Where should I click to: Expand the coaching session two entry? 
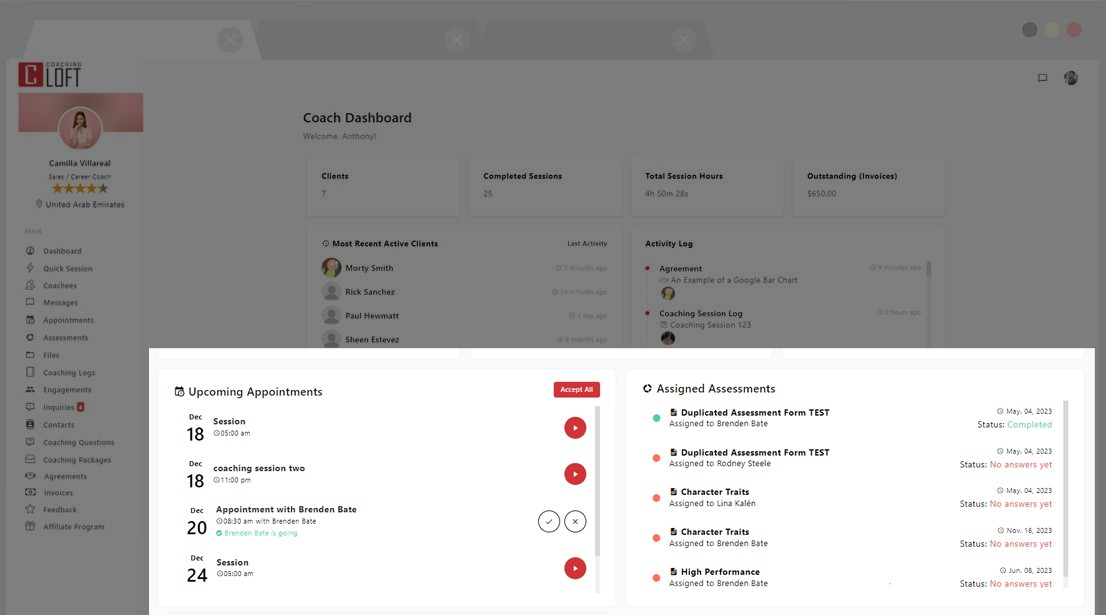[575, 473]
